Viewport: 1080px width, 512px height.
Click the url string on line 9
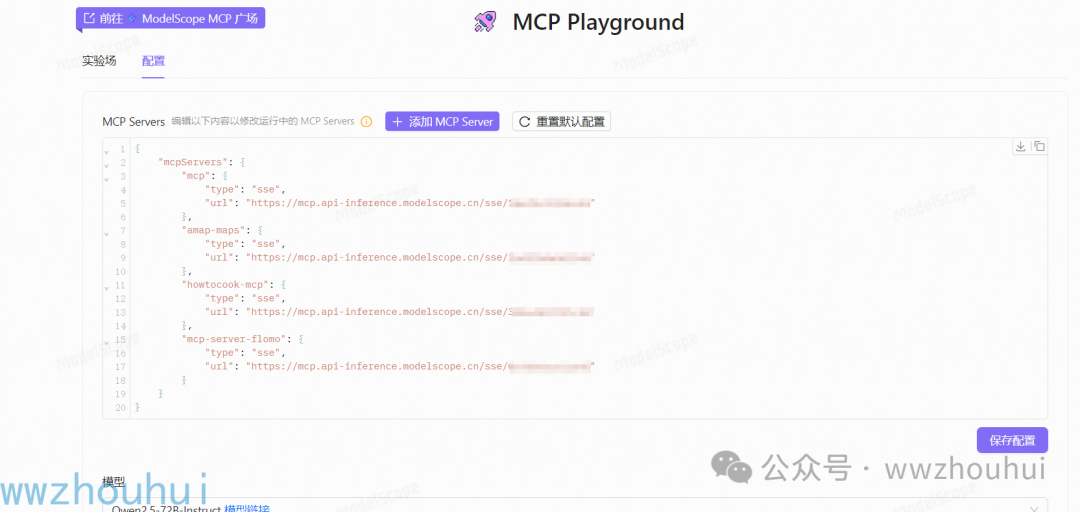[x=420, y=257]
